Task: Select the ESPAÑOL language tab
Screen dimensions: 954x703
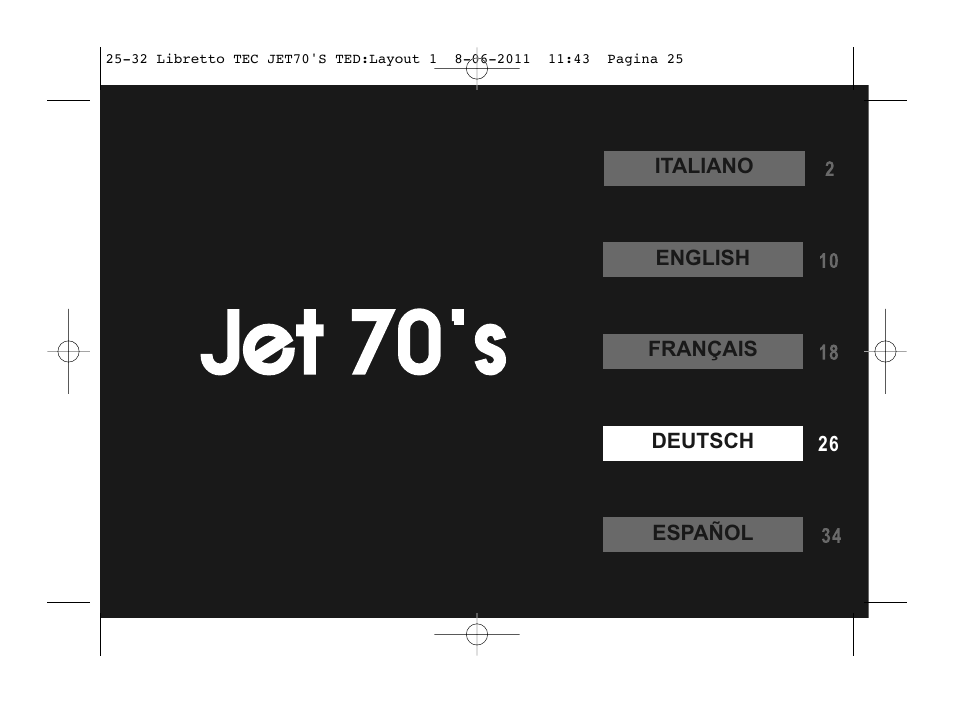Action: coord(703,534)
